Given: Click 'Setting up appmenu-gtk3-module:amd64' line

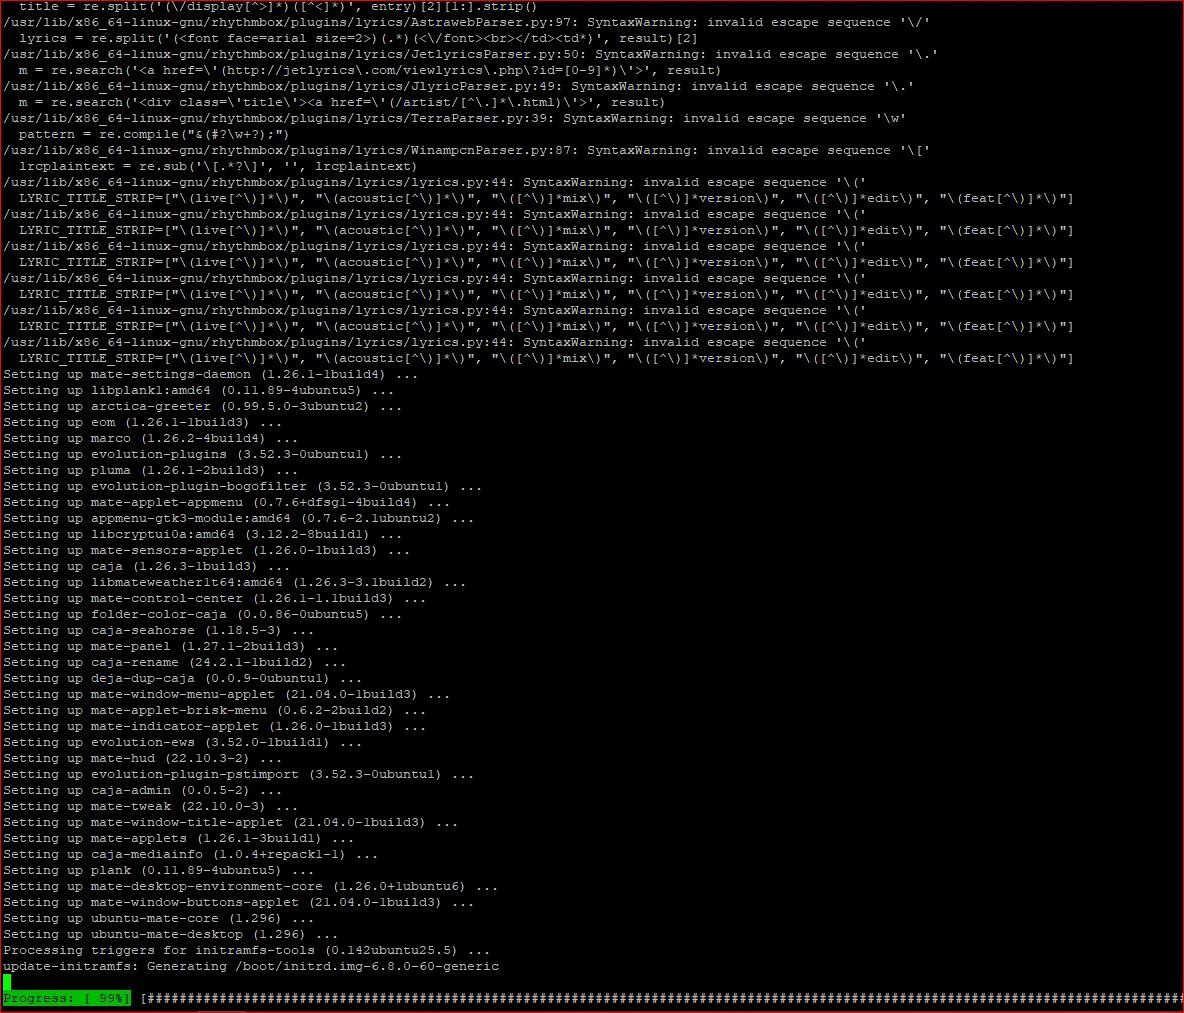Looking at the screenshot, I should tap(239, 519).
